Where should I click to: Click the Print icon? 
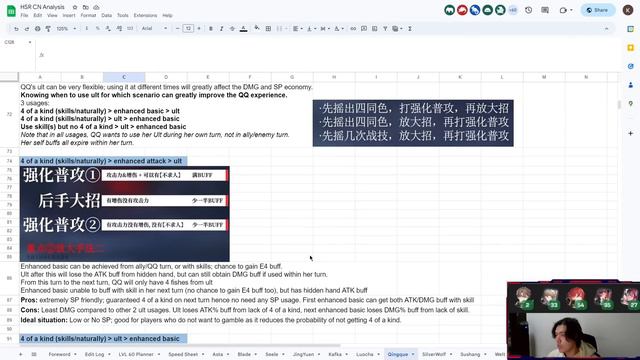tap(38, 29)
